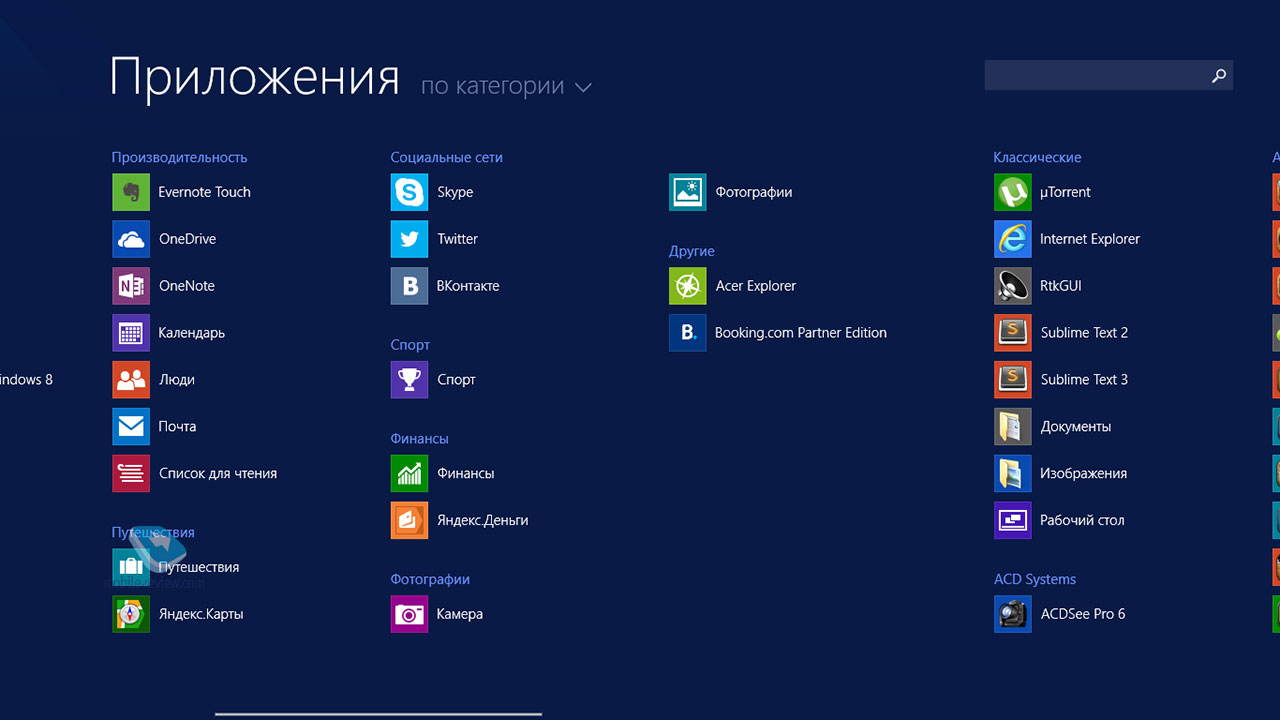Open the Финансы chart icon
1280x720 pixels.
point(409,474)
